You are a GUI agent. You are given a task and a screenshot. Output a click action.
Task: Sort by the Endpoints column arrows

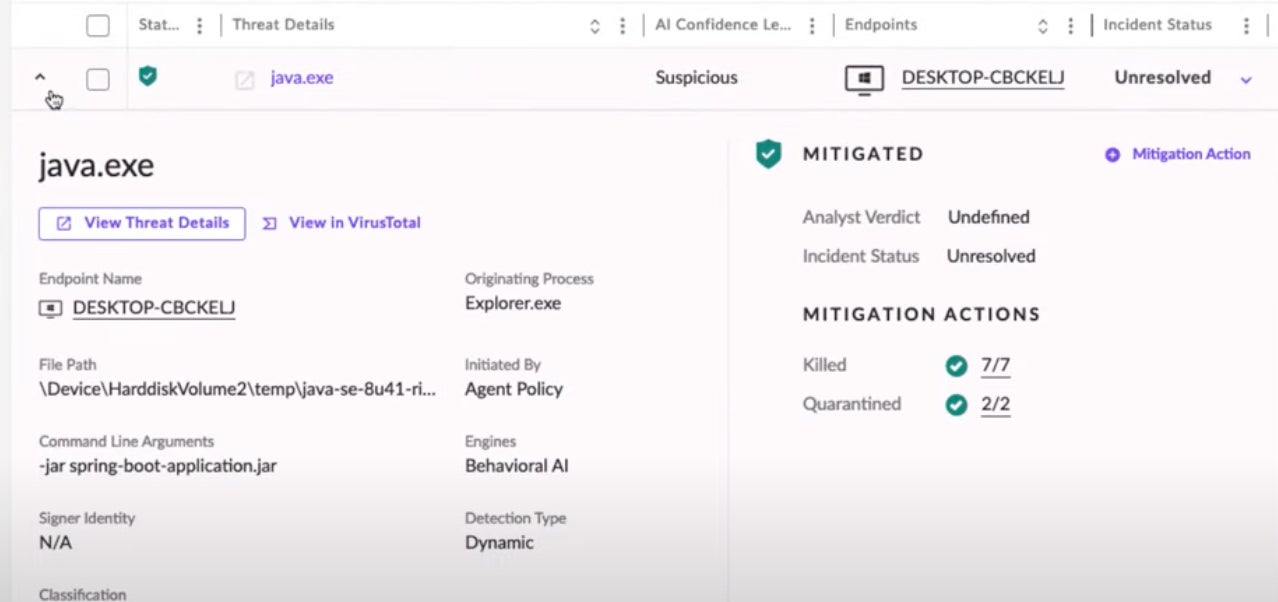click(x=1043, y=26)
